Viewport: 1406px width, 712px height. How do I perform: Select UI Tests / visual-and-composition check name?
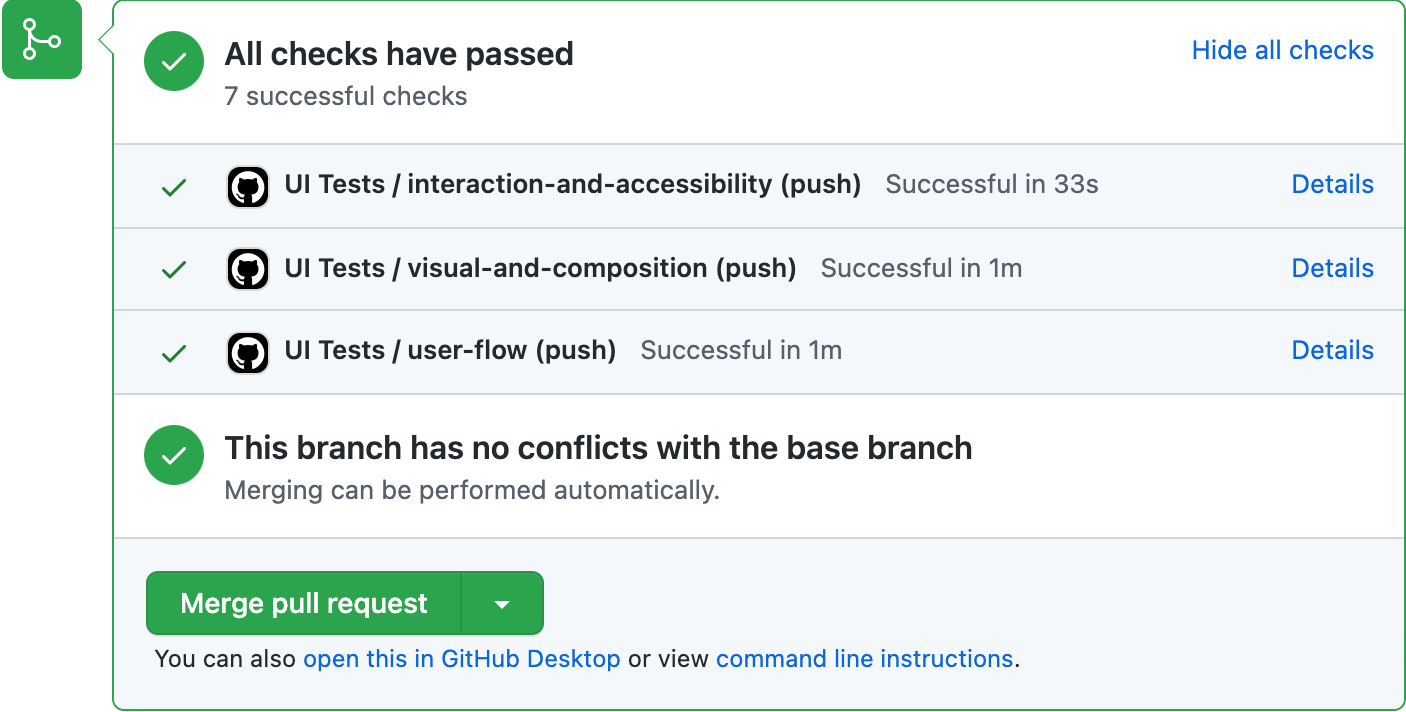[x=540, y=268]
